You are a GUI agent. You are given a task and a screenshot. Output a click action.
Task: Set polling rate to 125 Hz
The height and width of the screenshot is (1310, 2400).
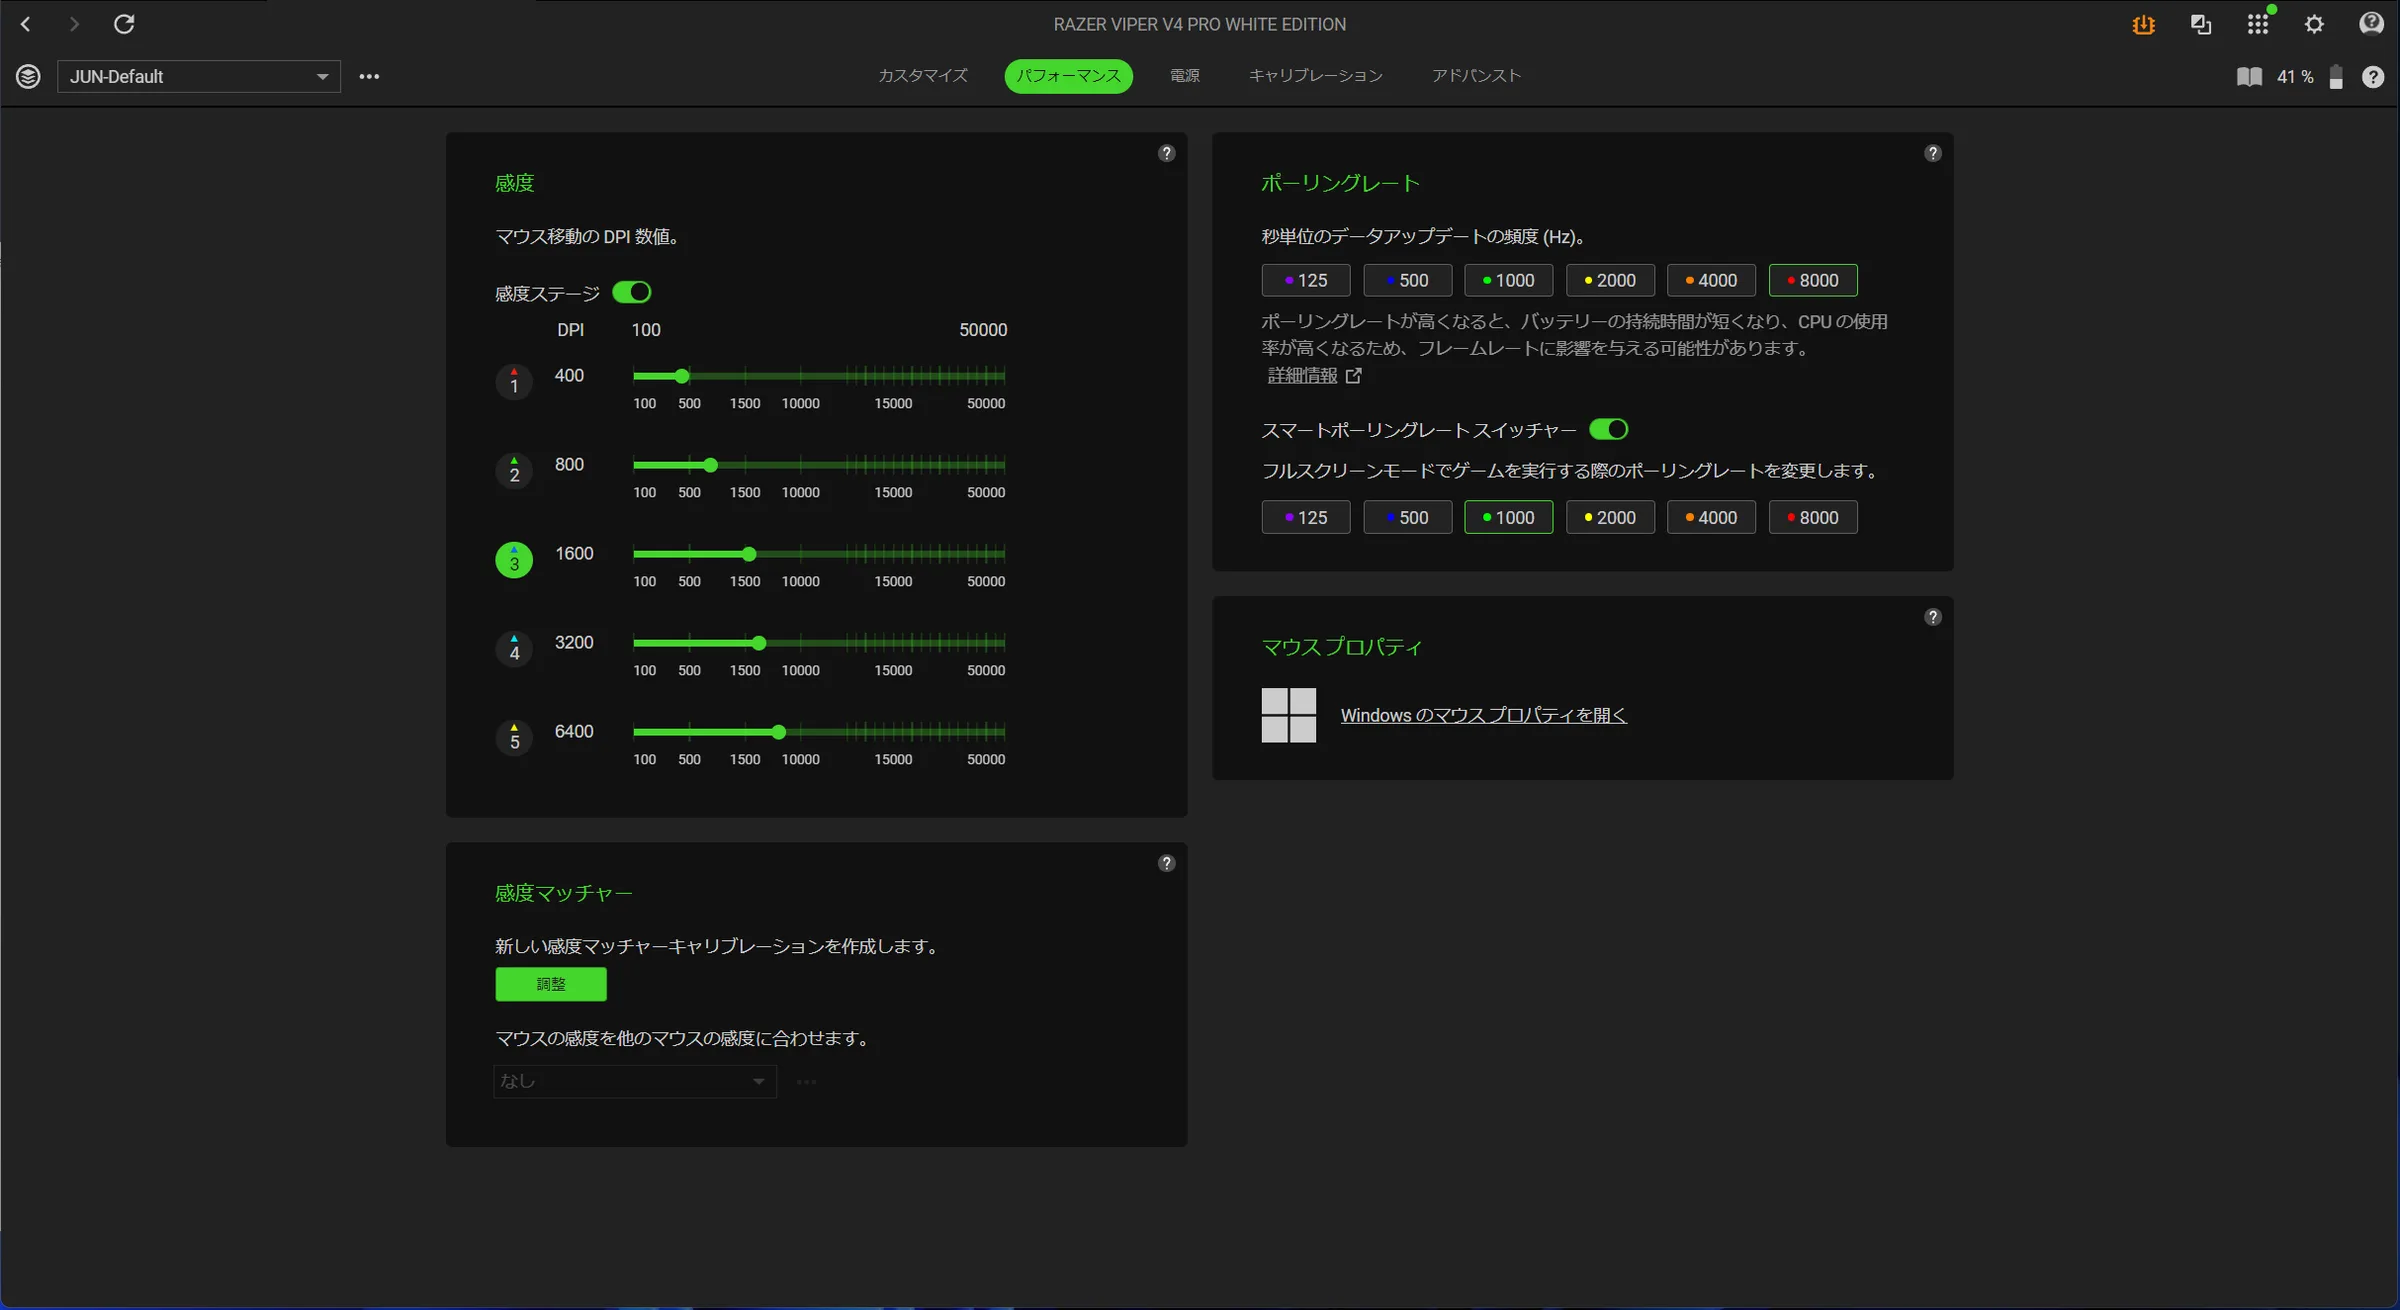pos(1306,280)
